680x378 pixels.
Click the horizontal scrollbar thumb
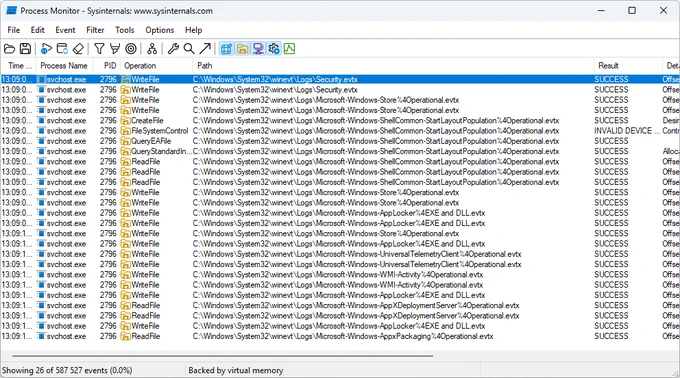coord(222,356)
